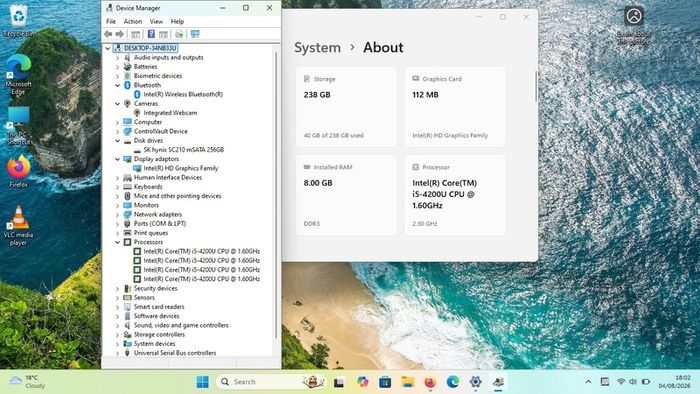Click the Graphics Card card showing 112 MB
This screenshot has height=394, width=700.
pyautogui.click(x=455, y=107)
